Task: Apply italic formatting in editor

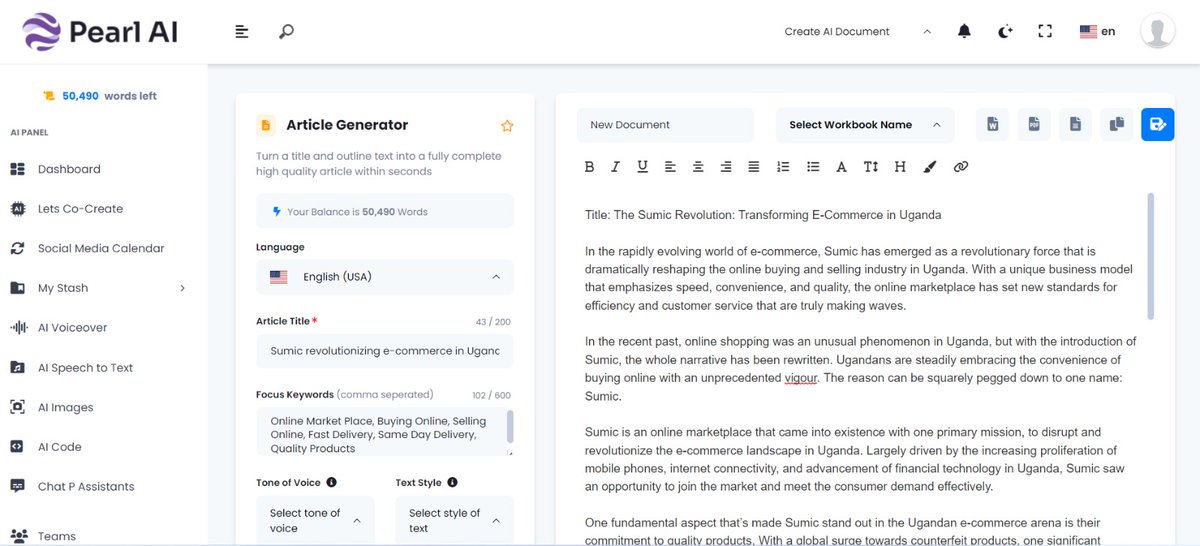Action: point(616,167)
